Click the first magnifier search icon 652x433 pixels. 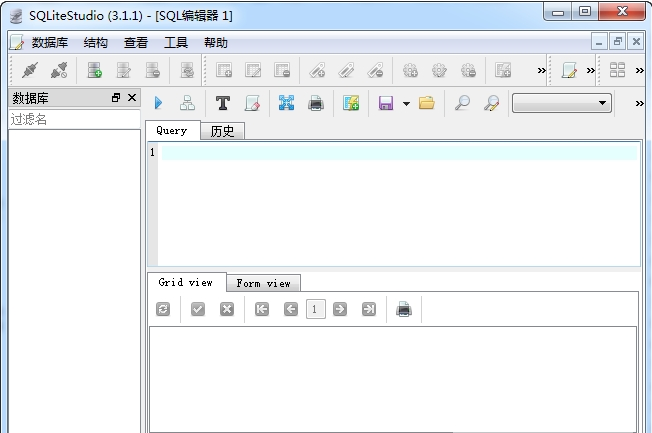click(461, 103)
